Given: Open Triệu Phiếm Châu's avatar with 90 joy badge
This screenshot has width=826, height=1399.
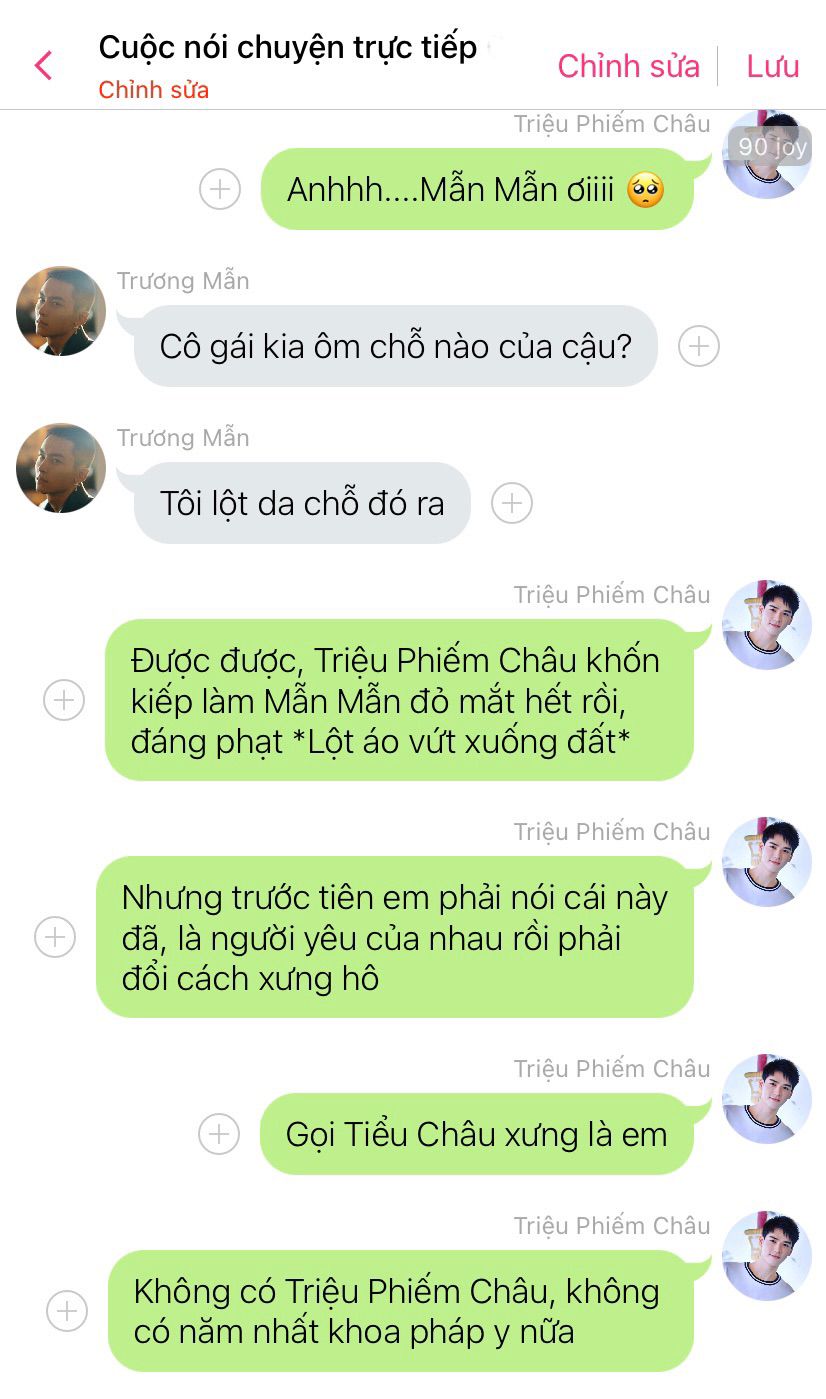Looking at the screenshot, I should pyautogui.click(x=767, y=154).
